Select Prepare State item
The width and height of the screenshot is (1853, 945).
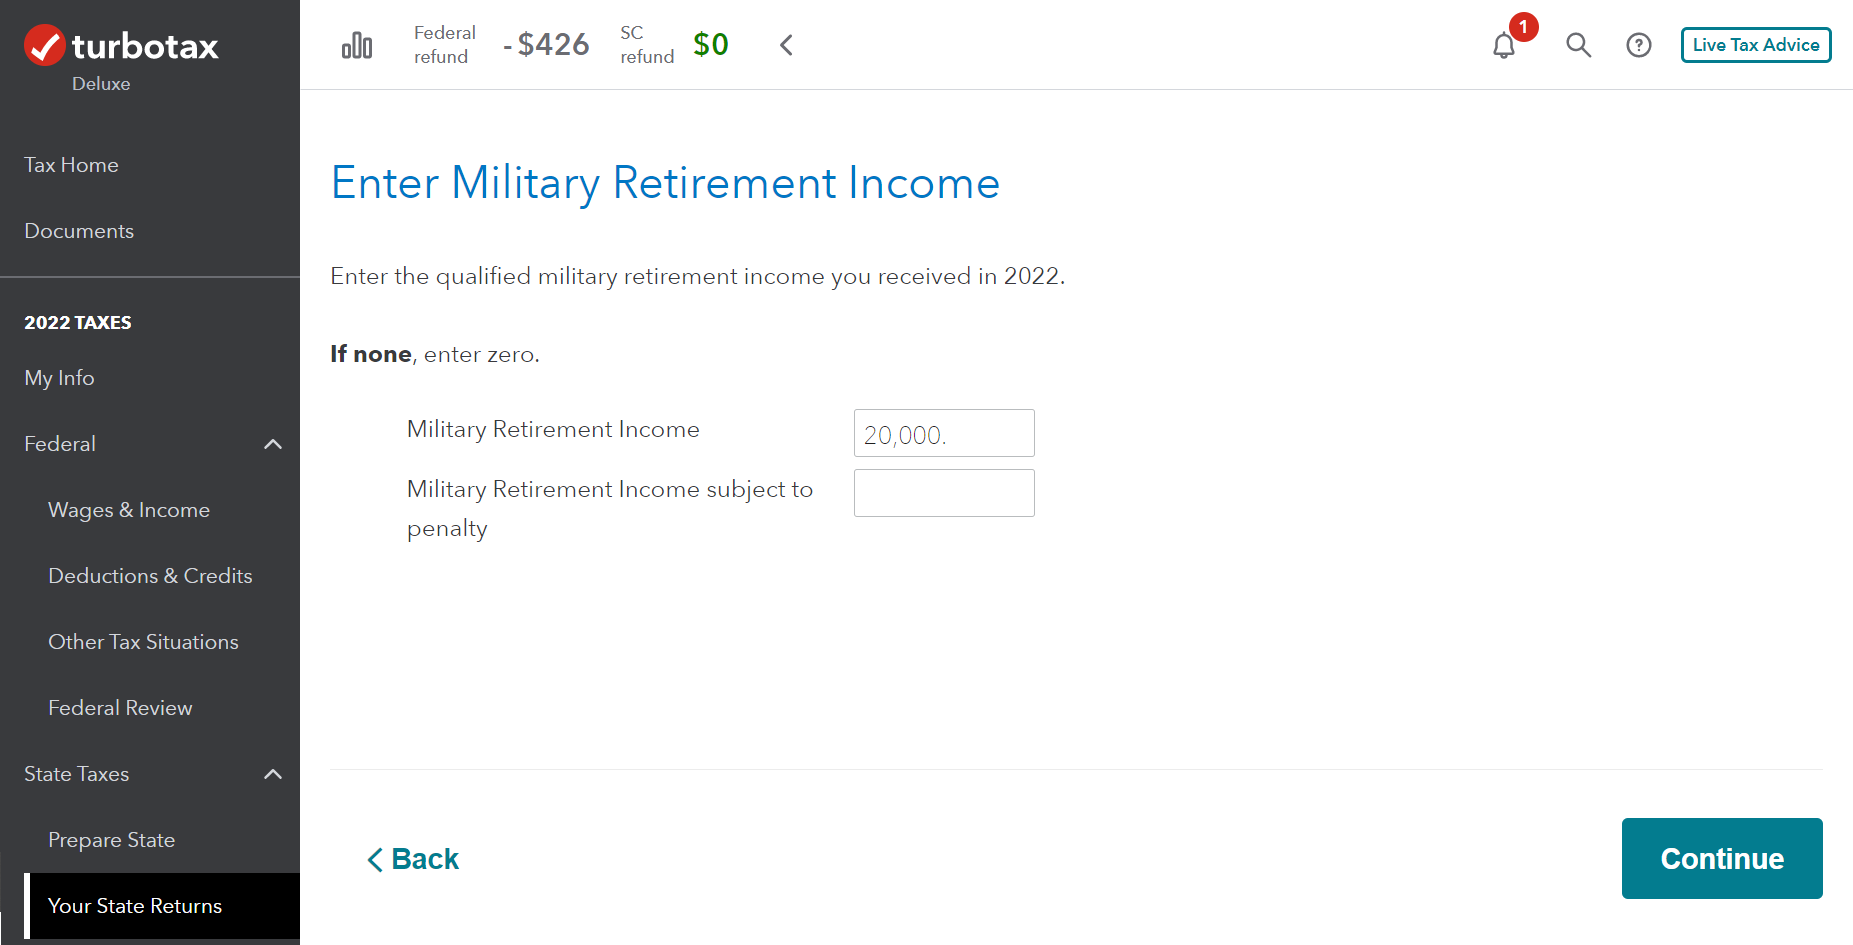click(x=111, y=840)
